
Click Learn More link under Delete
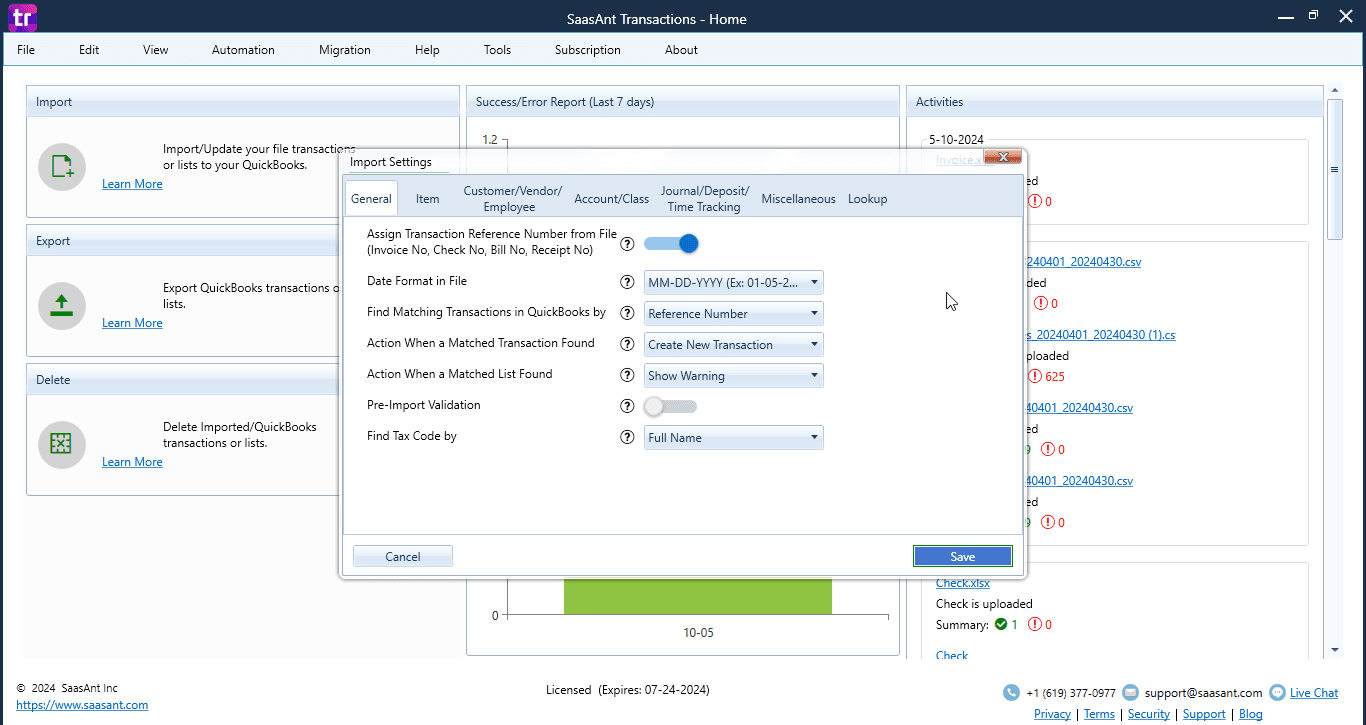[132, 462]
